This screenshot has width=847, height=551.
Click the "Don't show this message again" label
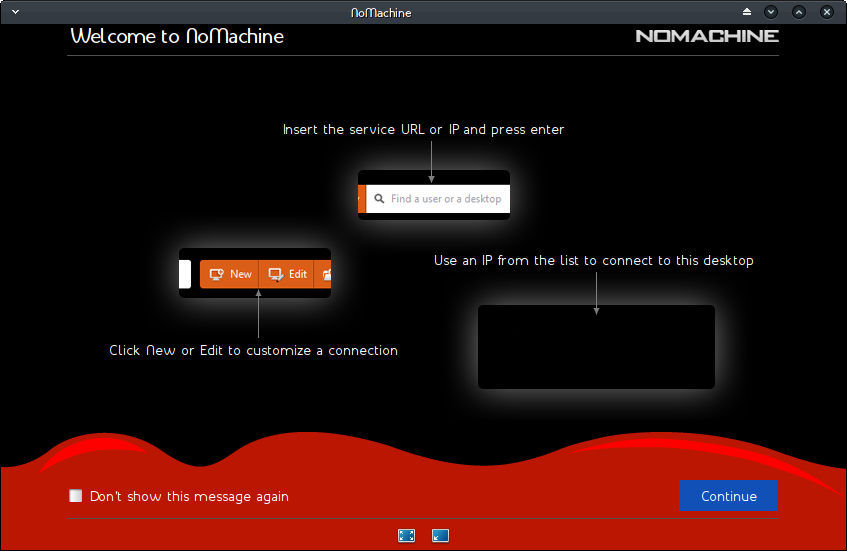click(189, 496)
